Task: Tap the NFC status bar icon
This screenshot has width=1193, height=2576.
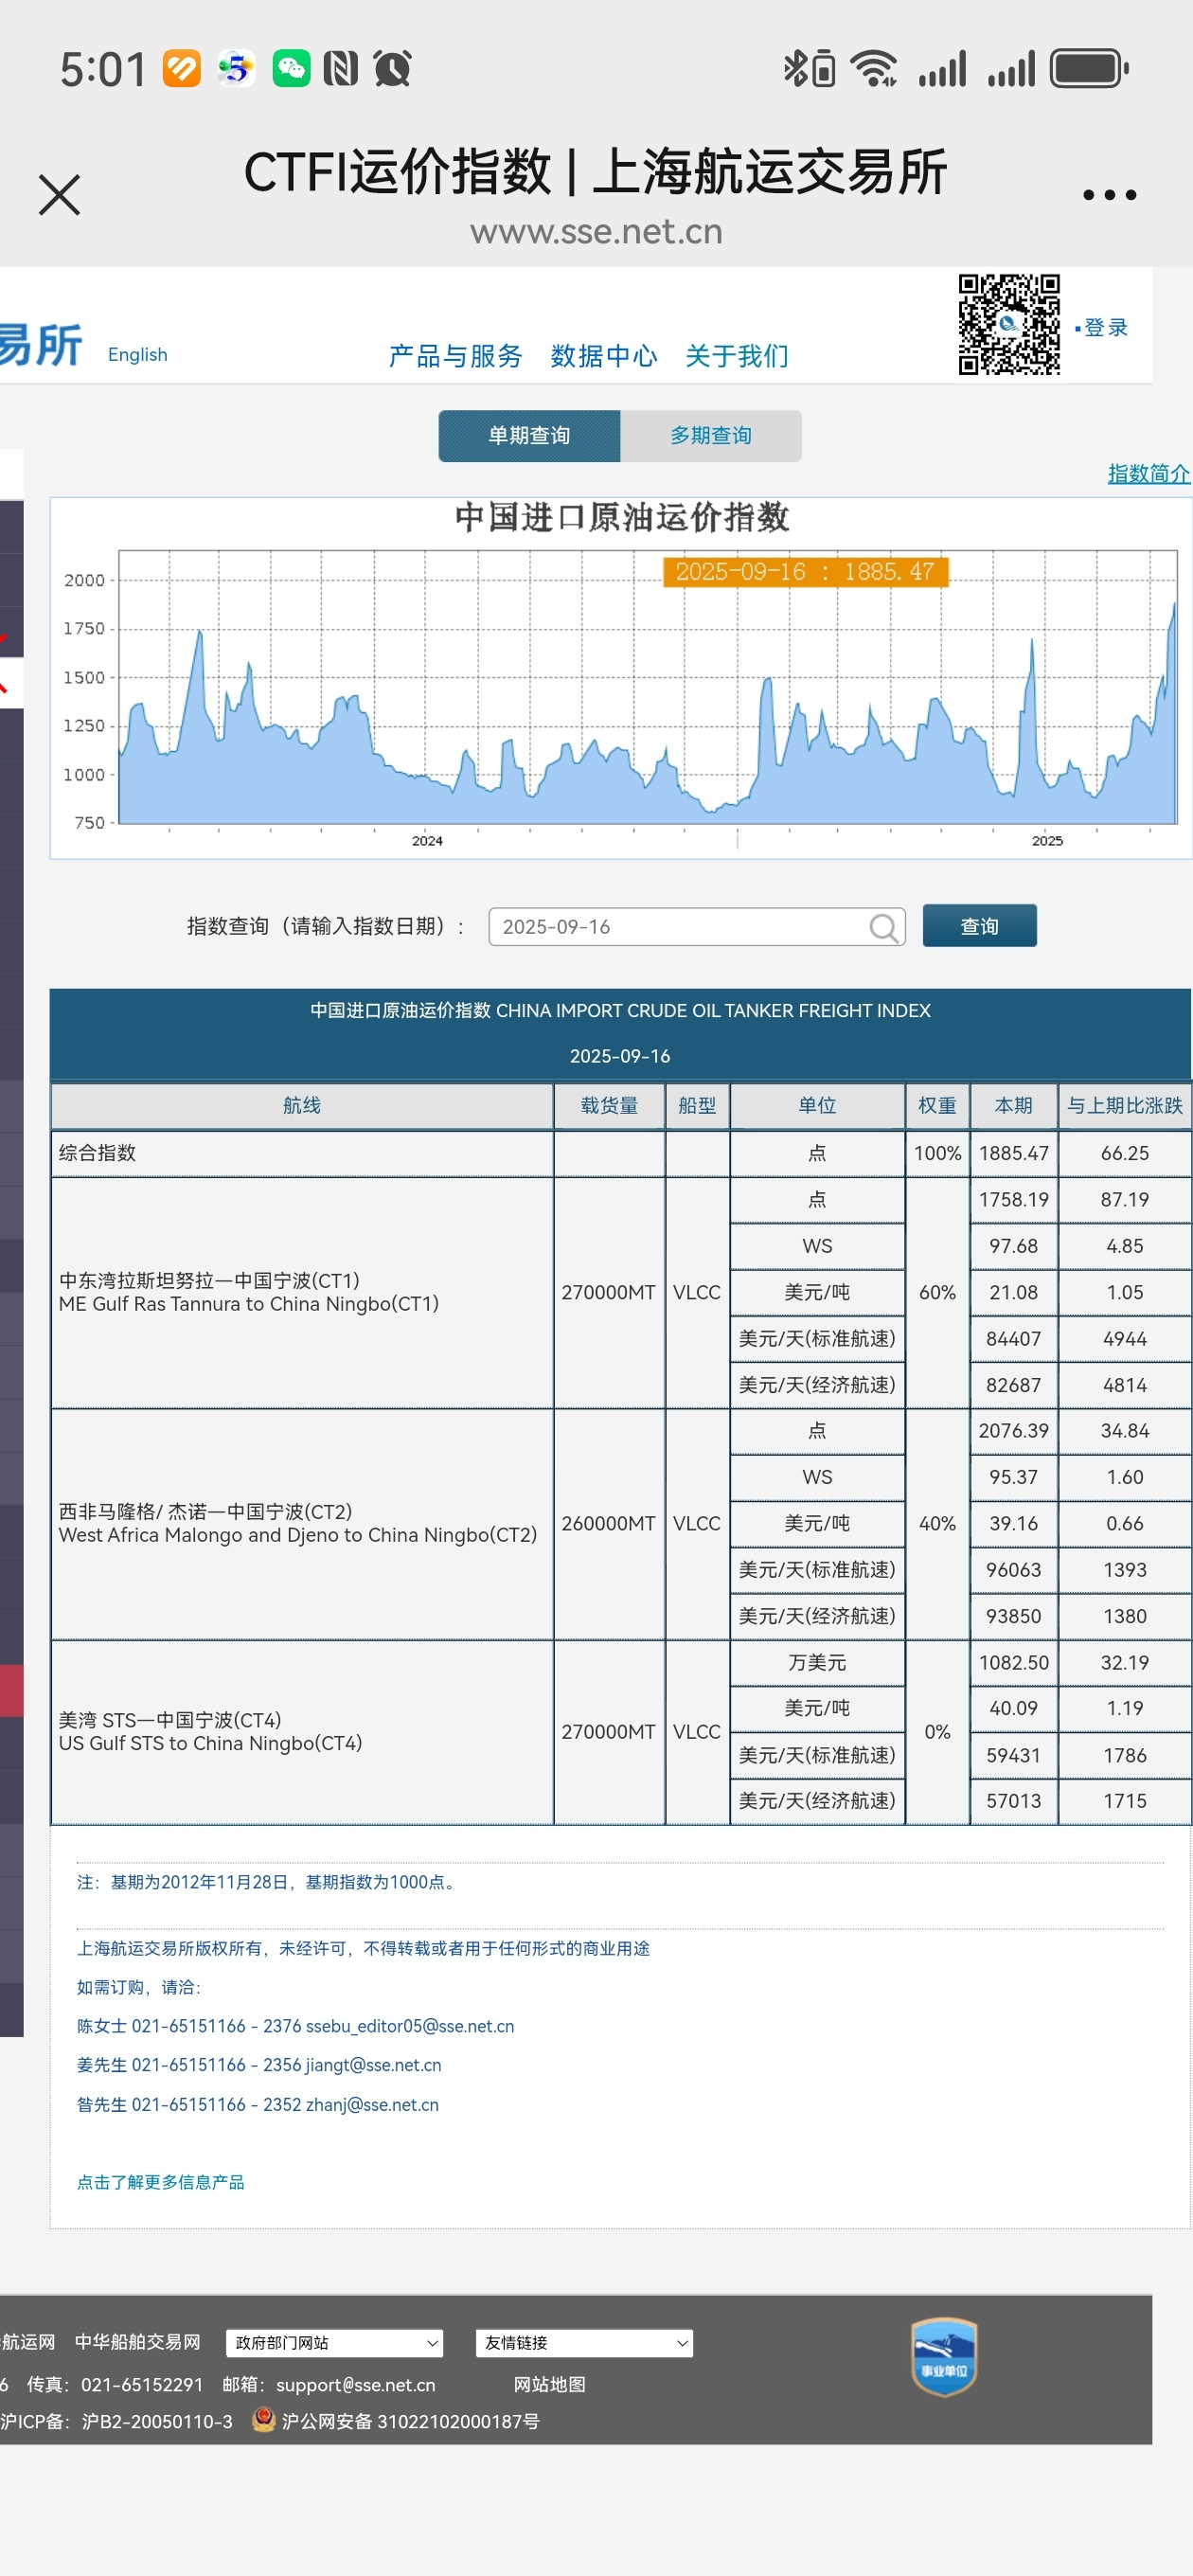Action: pos(340,69)
